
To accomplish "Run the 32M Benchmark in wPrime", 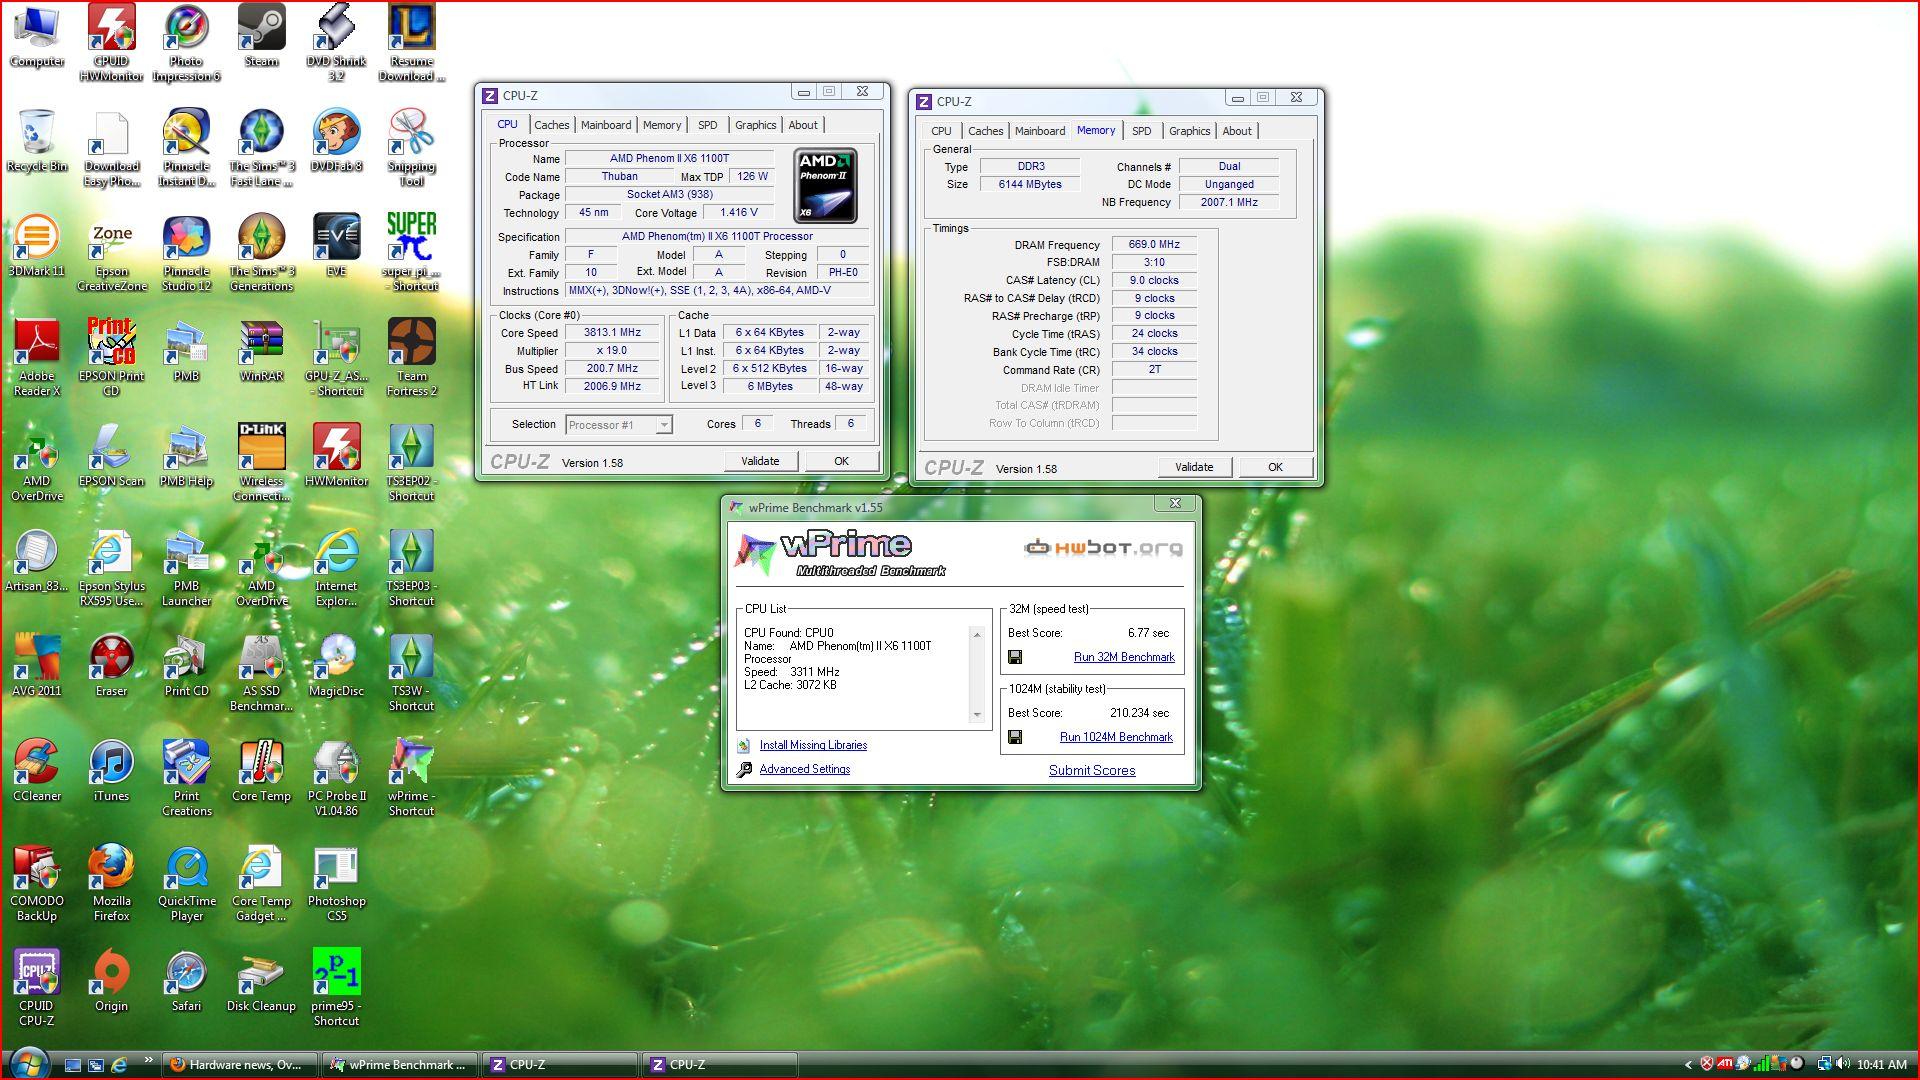I will [1124, 657].
